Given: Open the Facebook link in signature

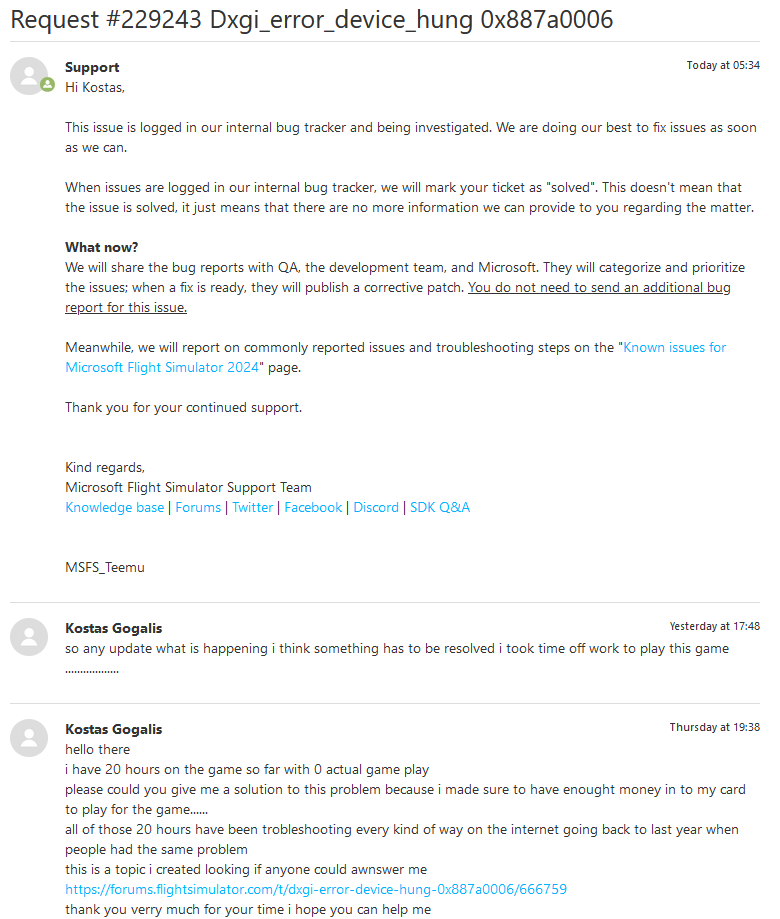Looking at the screenshot, I should pos(313,507).
